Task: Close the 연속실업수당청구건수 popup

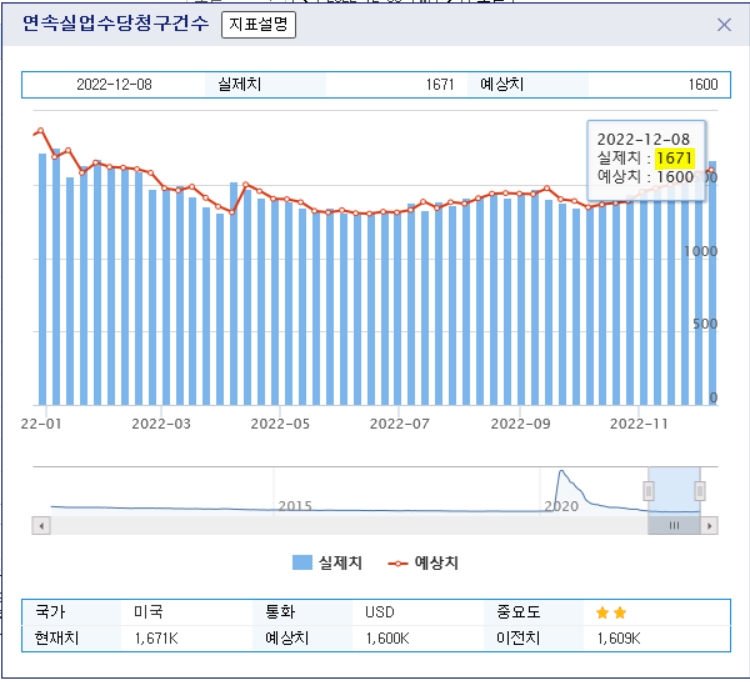Action: 724,25
